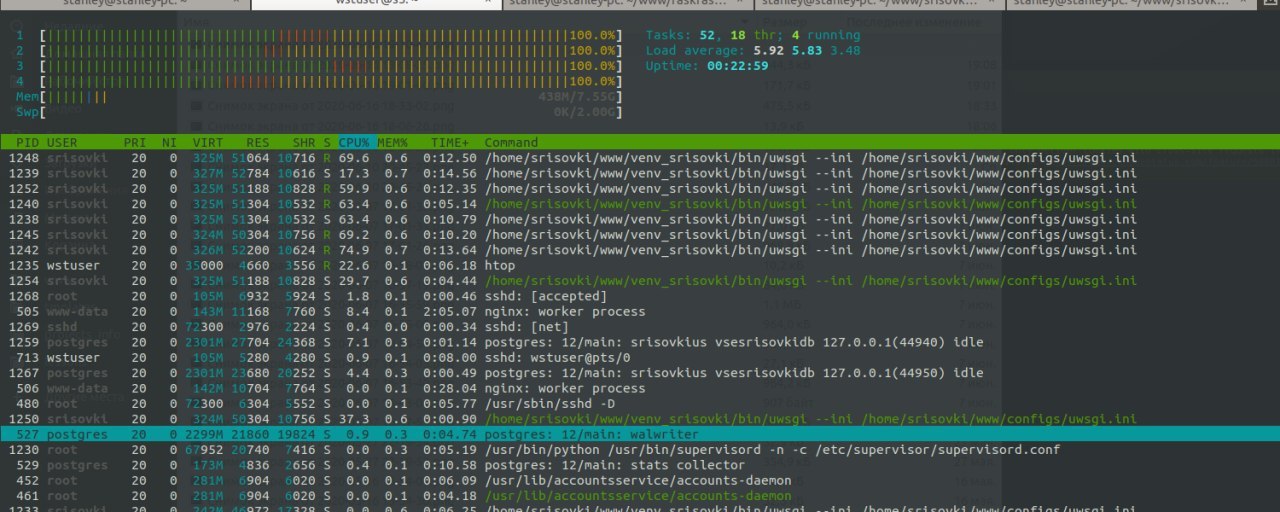This screenshot has width=1280, height=512.
Task: Select the uwsgi process with PID 1242
Action: [x=640, y=250]
